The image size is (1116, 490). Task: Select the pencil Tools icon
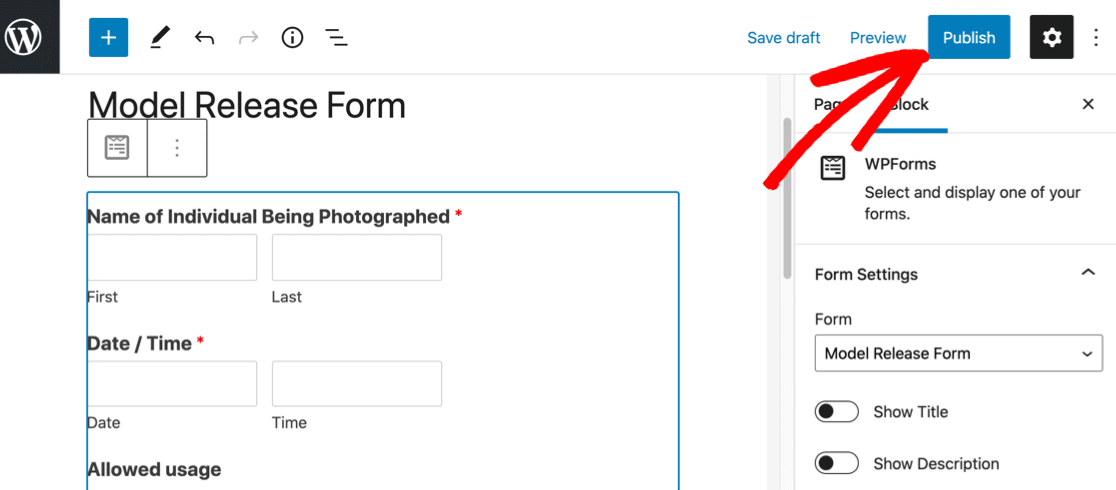pos(160,38)
